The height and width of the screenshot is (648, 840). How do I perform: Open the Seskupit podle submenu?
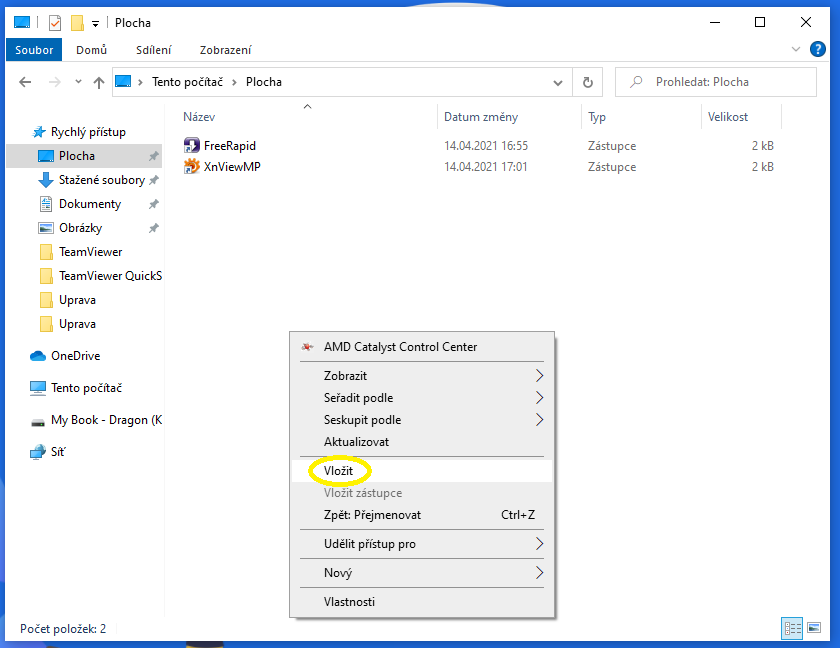pyautogui.click(x=422, y=420)
